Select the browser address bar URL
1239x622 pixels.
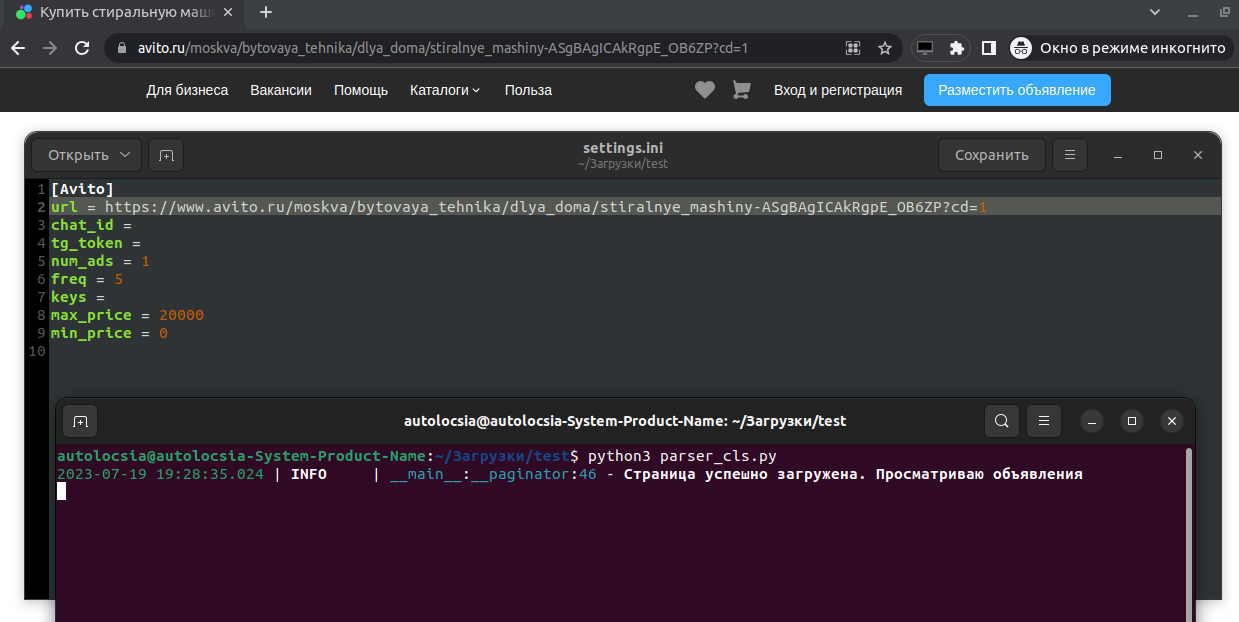pos(400,47)
